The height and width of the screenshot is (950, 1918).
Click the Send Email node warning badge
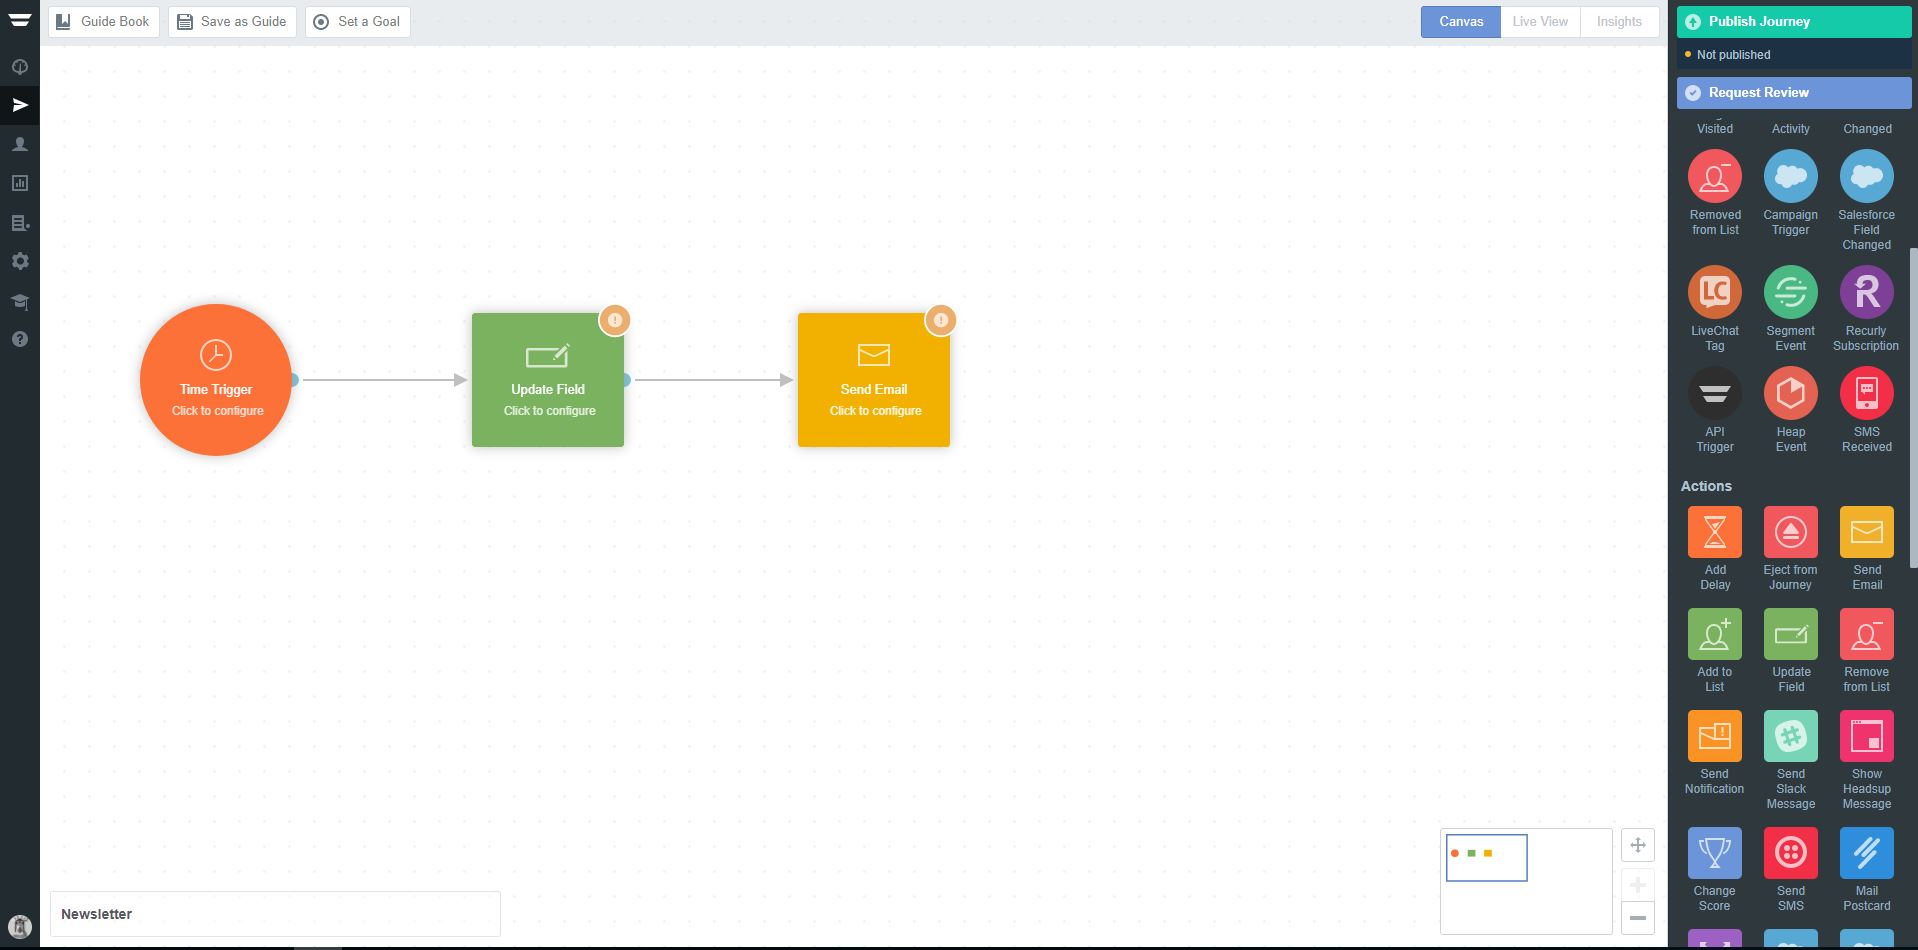[940, 320]
